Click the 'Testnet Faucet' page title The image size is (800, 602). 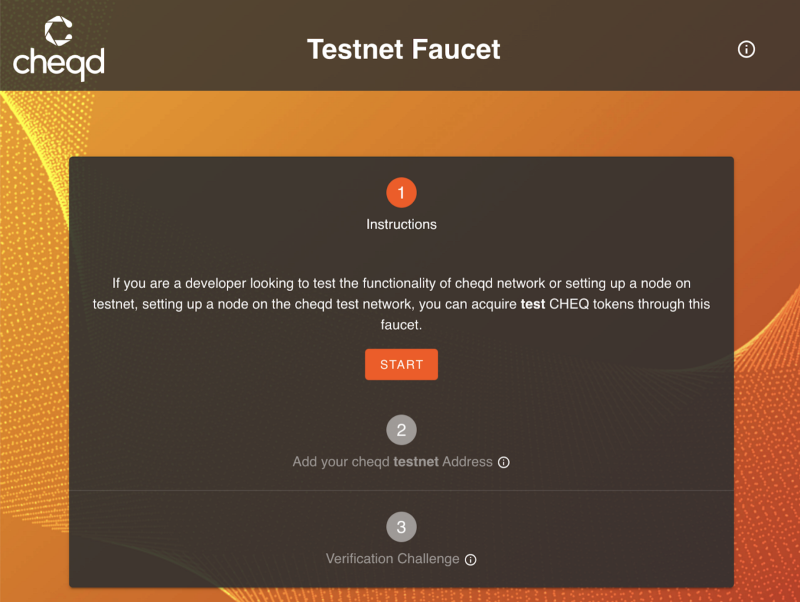point(403,49)
